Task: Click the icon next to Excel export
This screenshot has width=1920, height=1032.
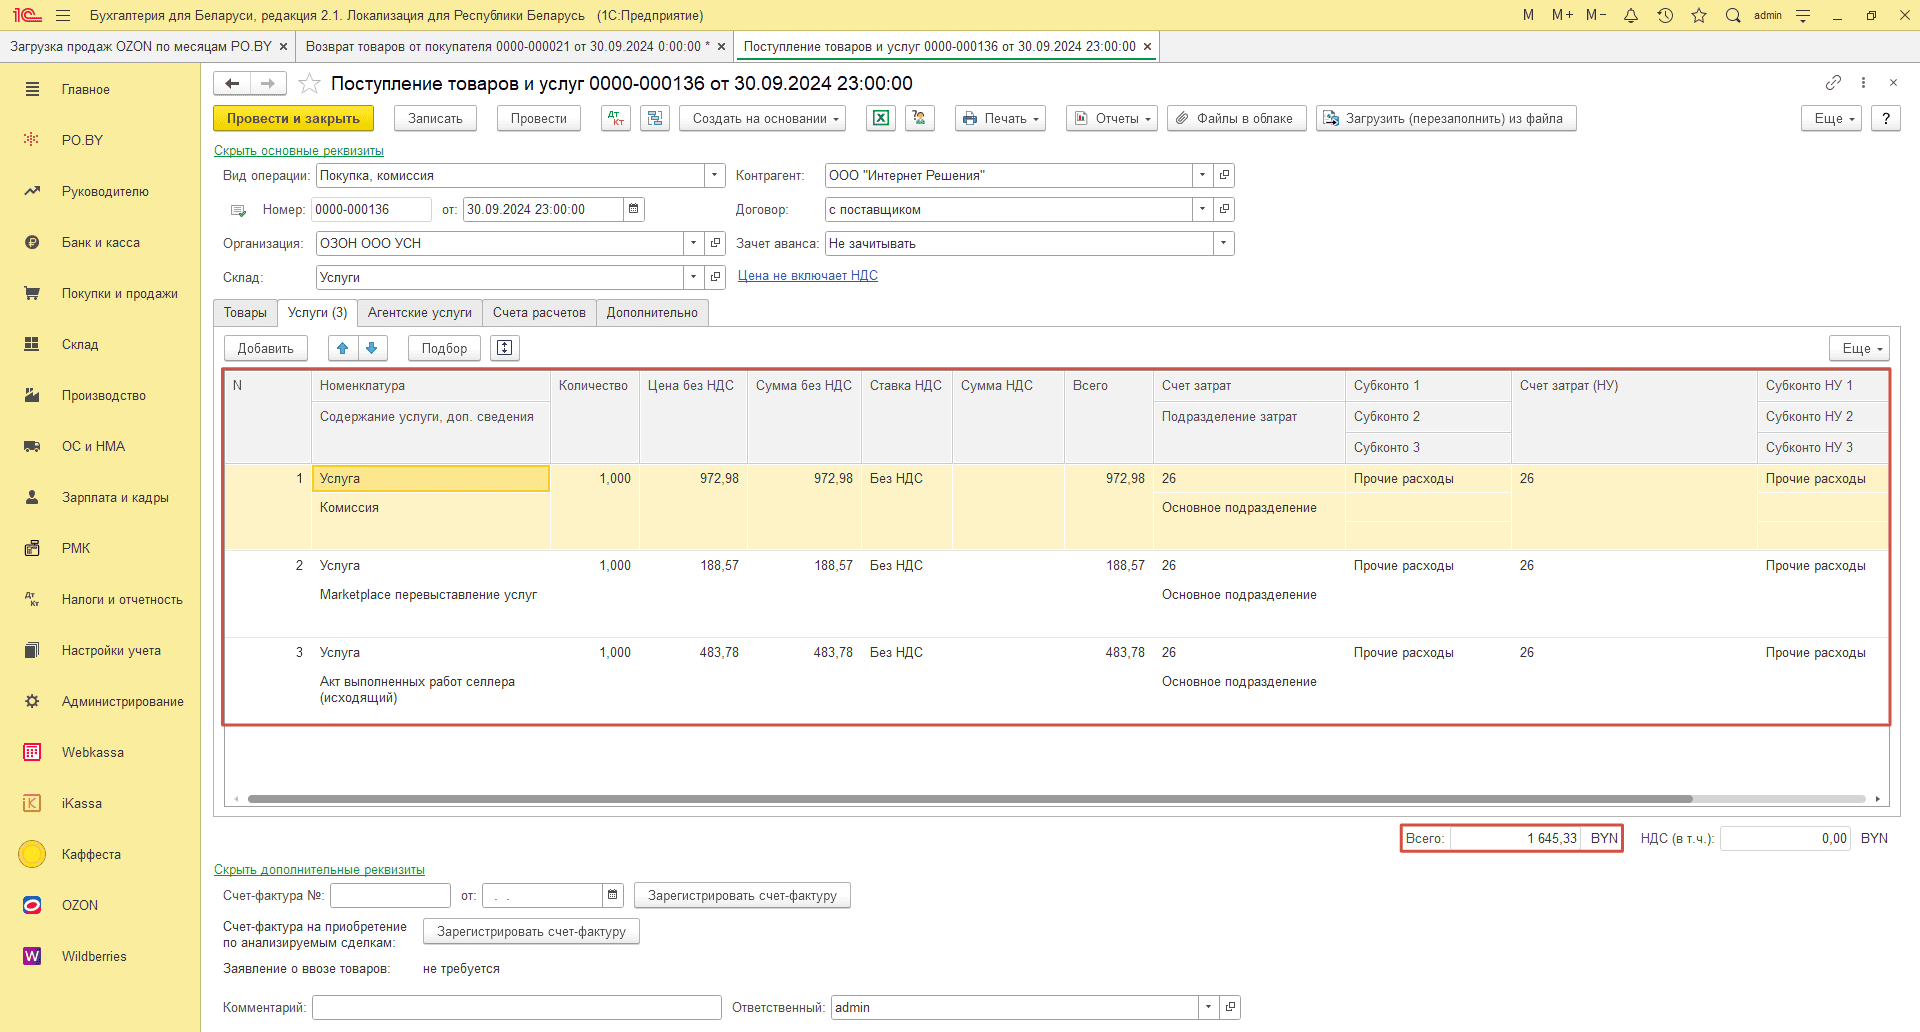Action: [x=920, y=118]
